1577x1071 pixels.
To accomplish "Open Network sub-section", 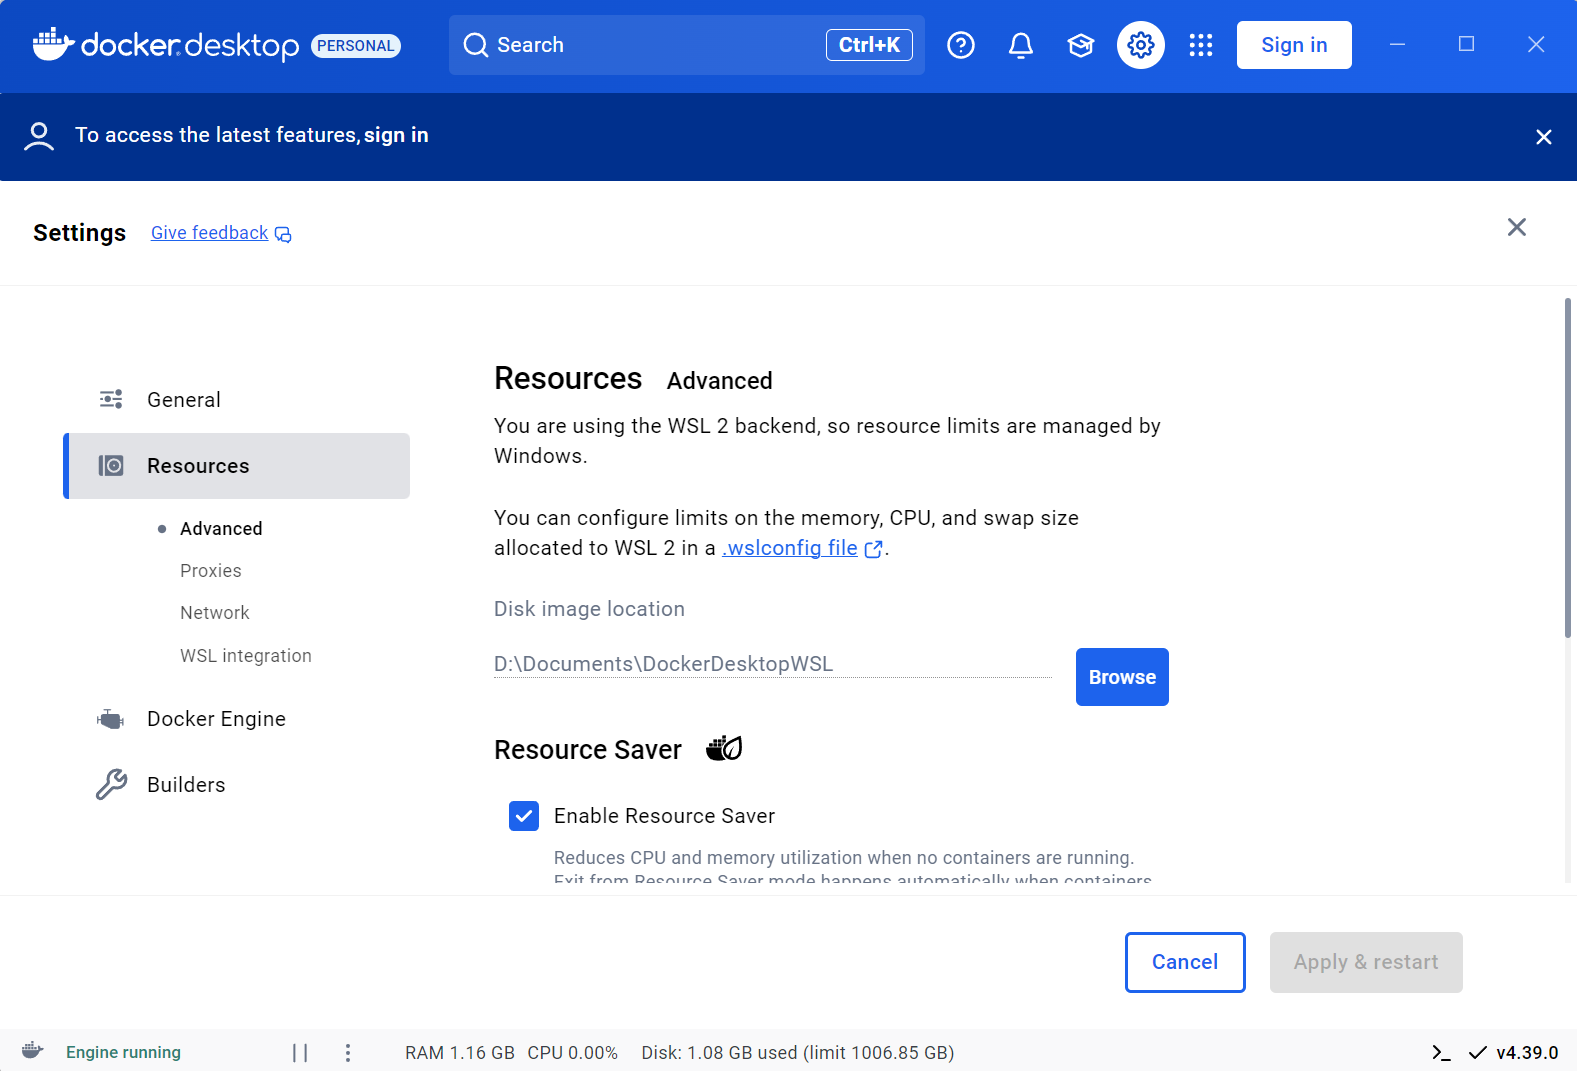I will pyautogui.click(x=215, y=612).
